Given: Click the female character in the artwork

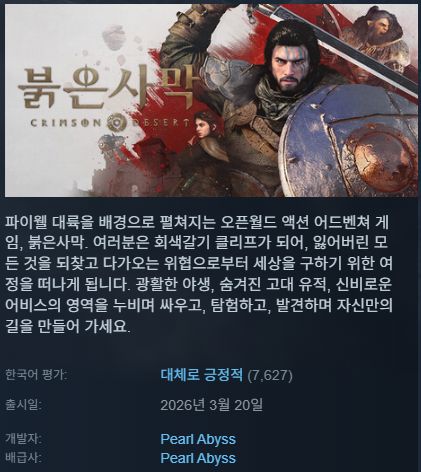Looking at the screenshot, I should tap(204, 143).
